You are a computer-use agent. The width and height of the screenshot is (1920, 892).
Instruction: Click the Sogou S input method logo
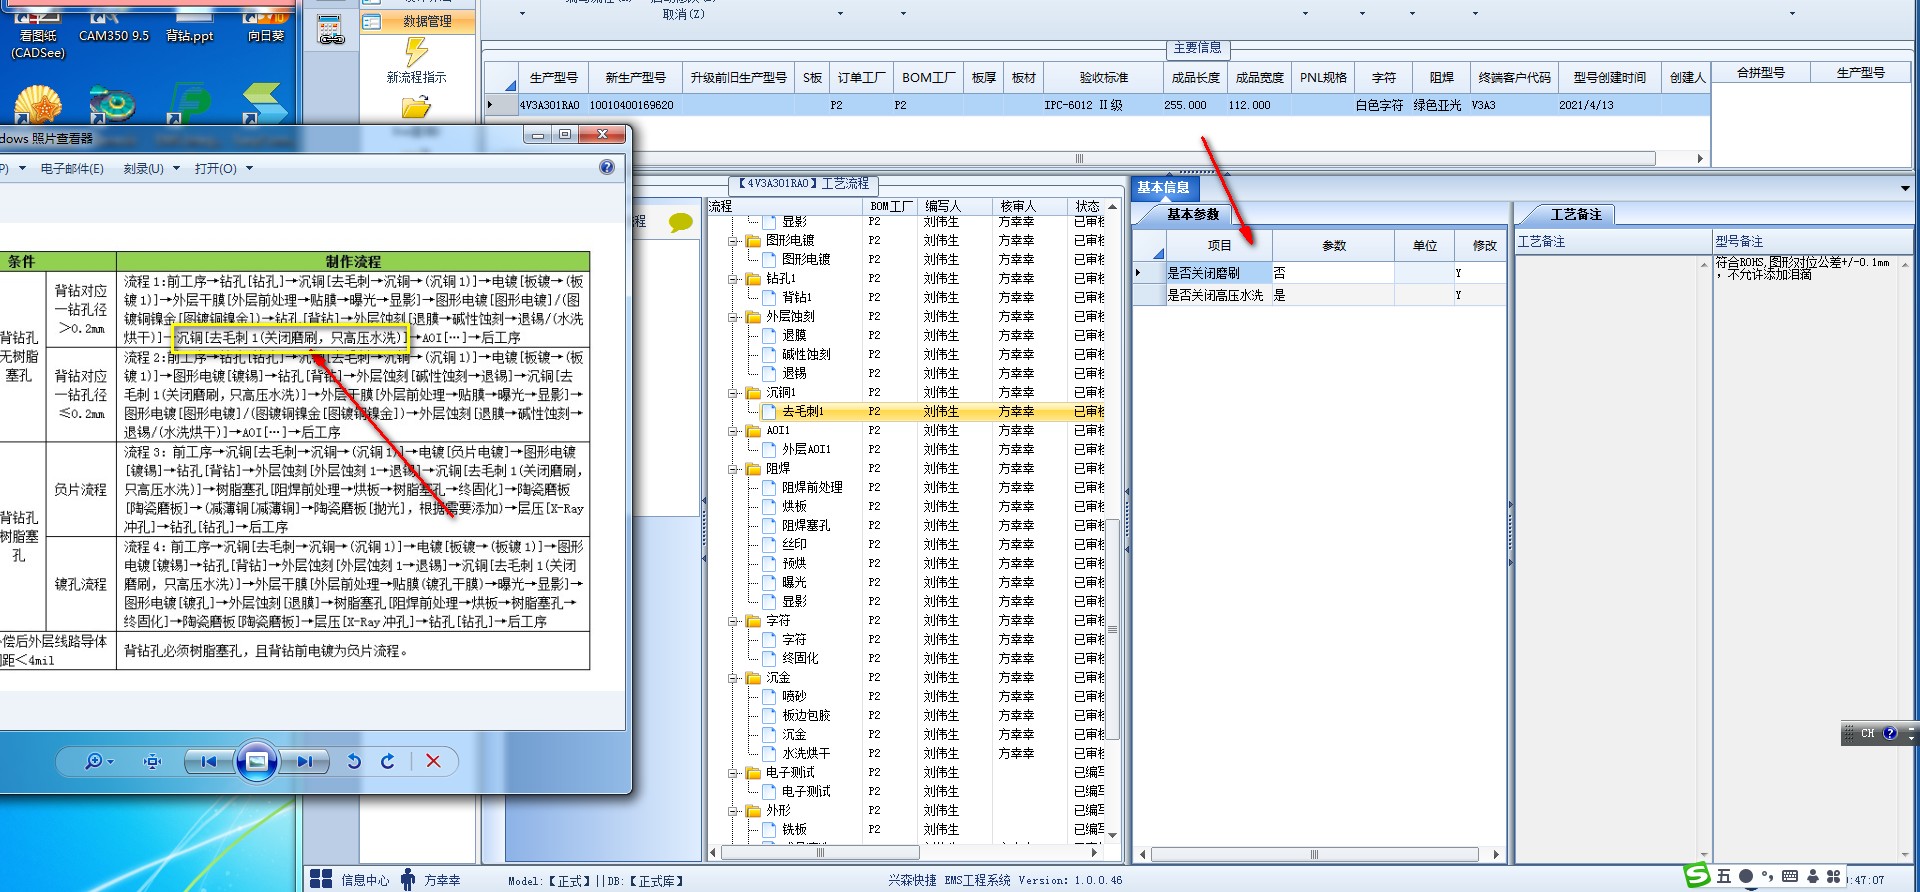click(x=1697, y=876)
